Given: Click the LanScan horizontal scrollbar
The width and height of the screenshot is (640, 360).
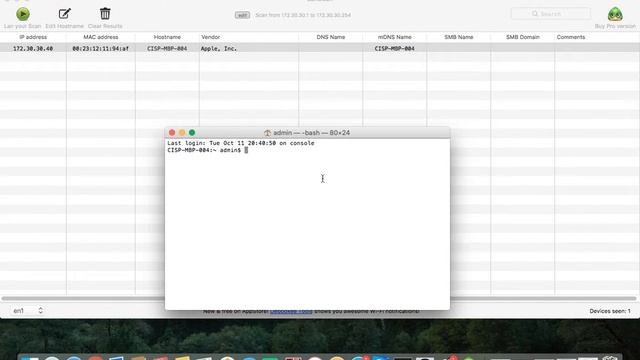Looking at the screenshot, I should tap(320, 298).
